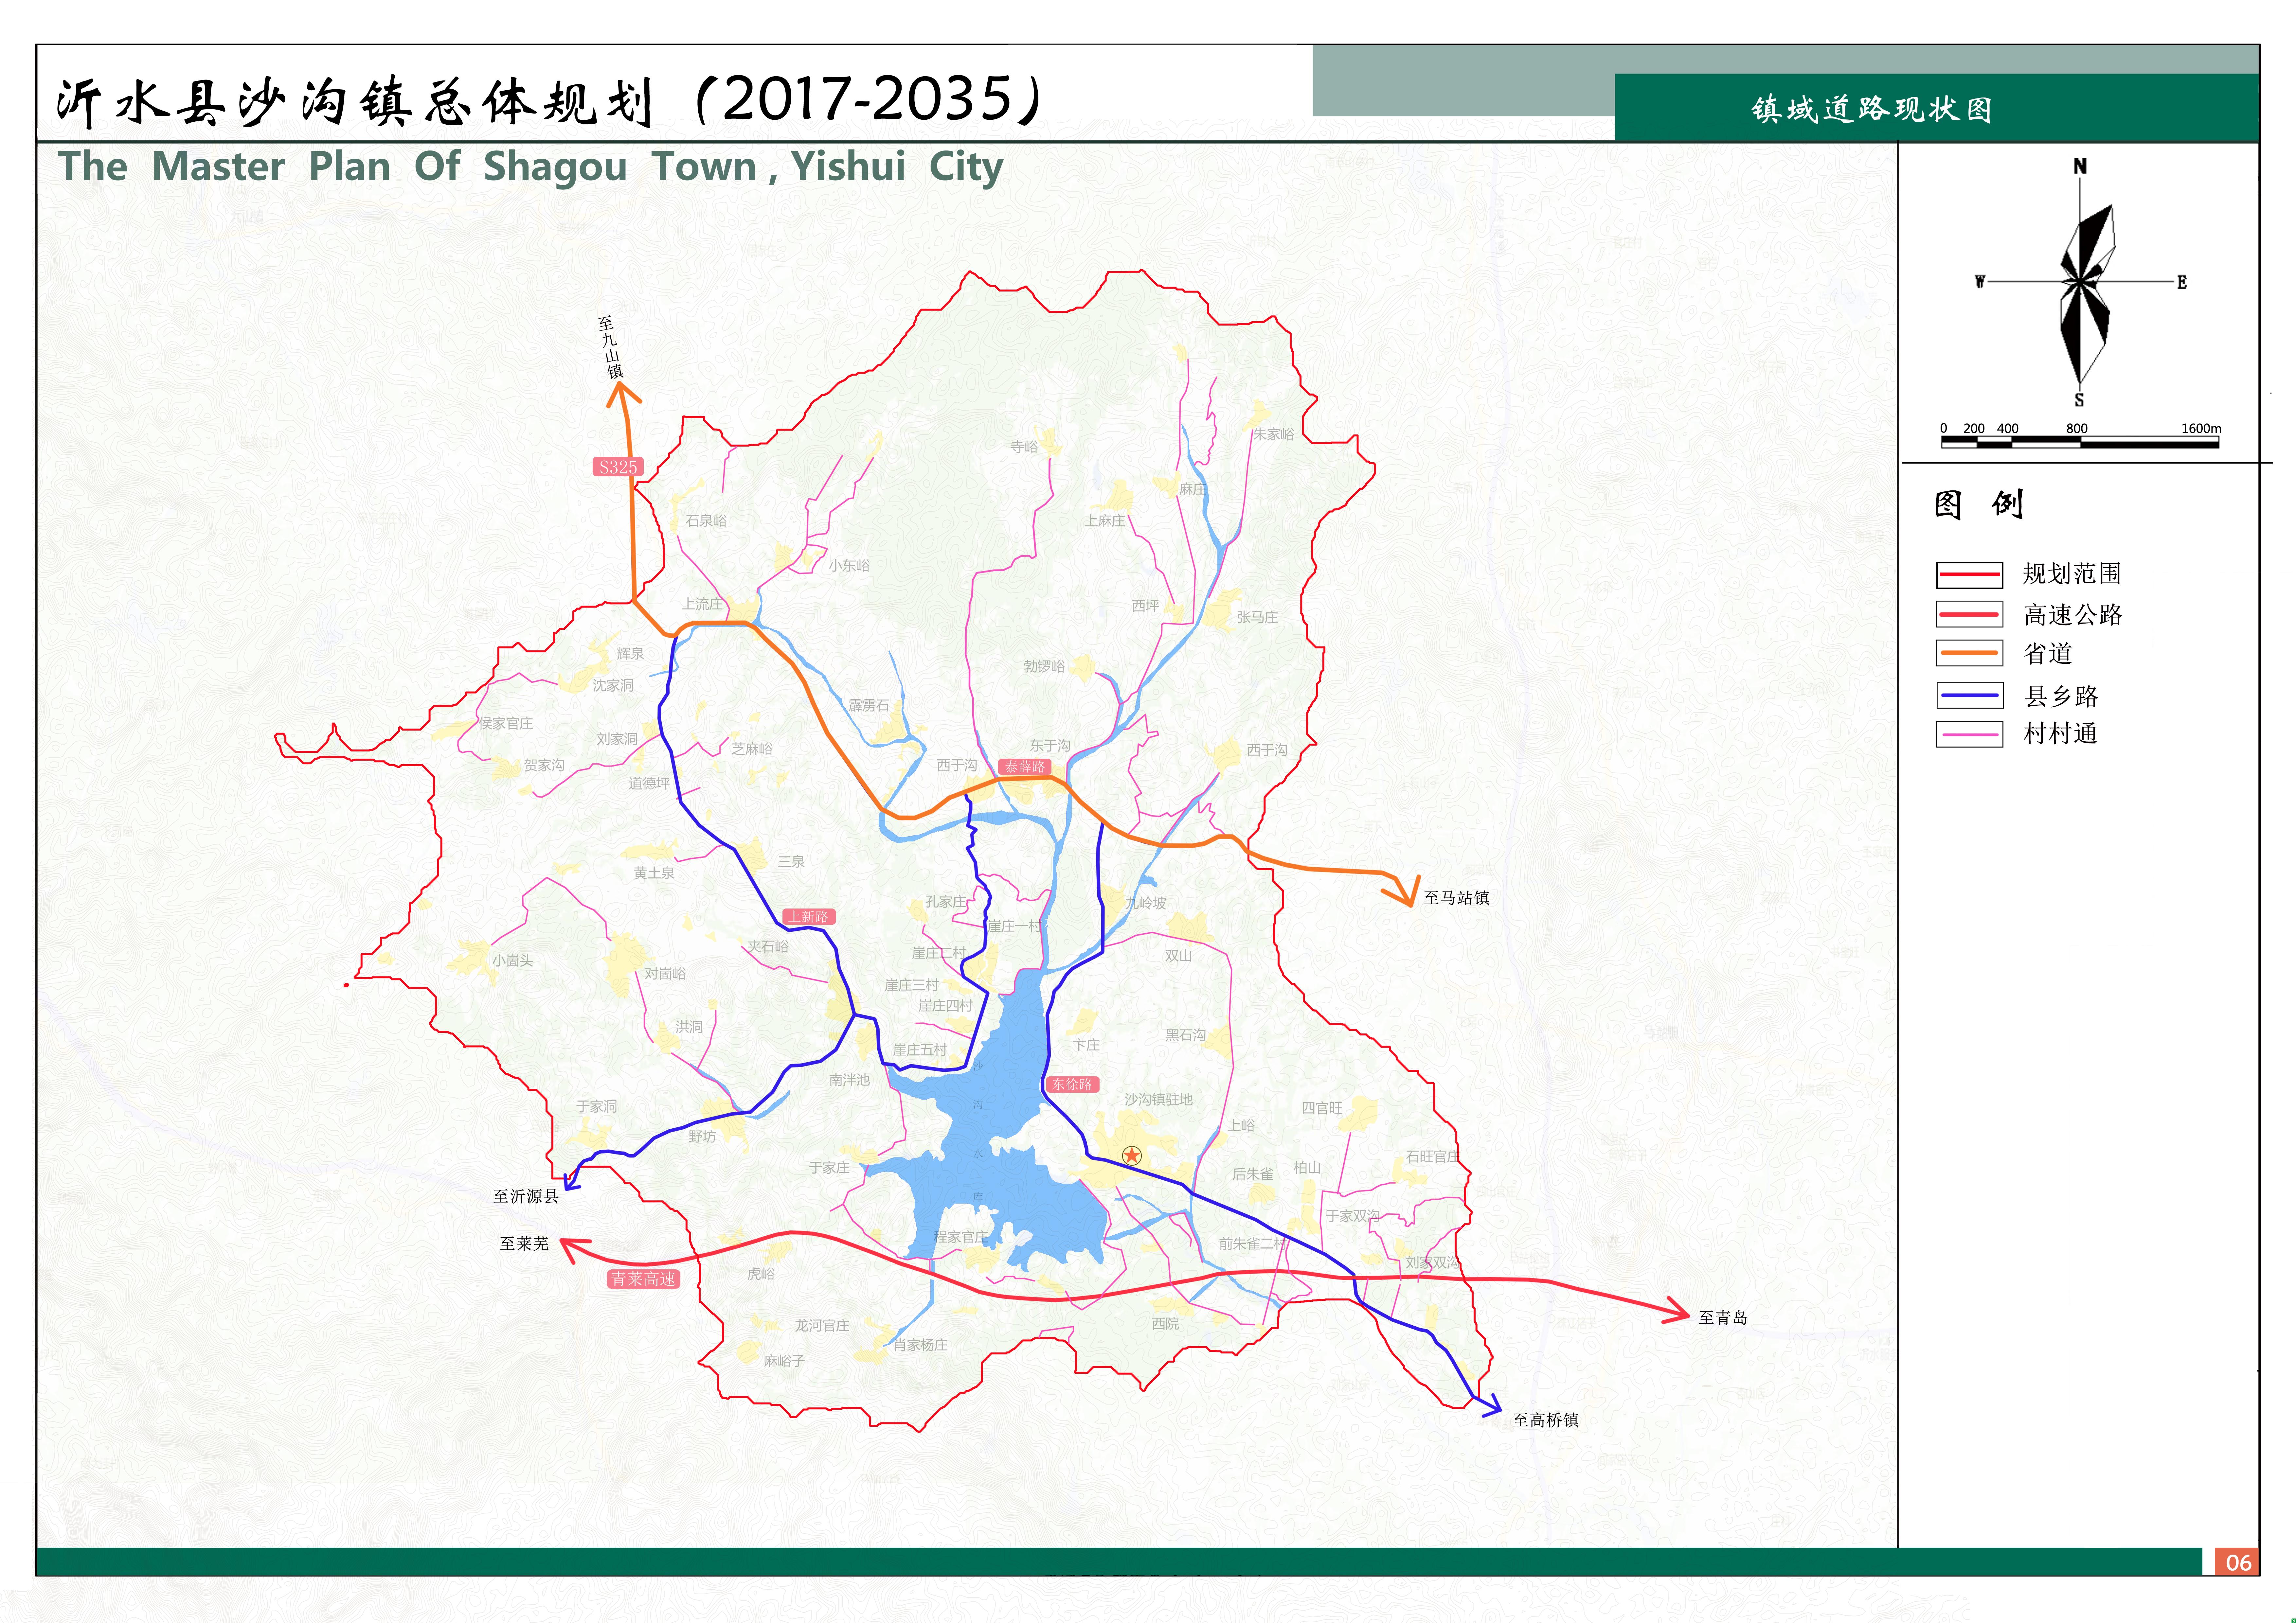Click the 夹石峪 village label
This screenshot has width=2296, height=1623.
768,946
